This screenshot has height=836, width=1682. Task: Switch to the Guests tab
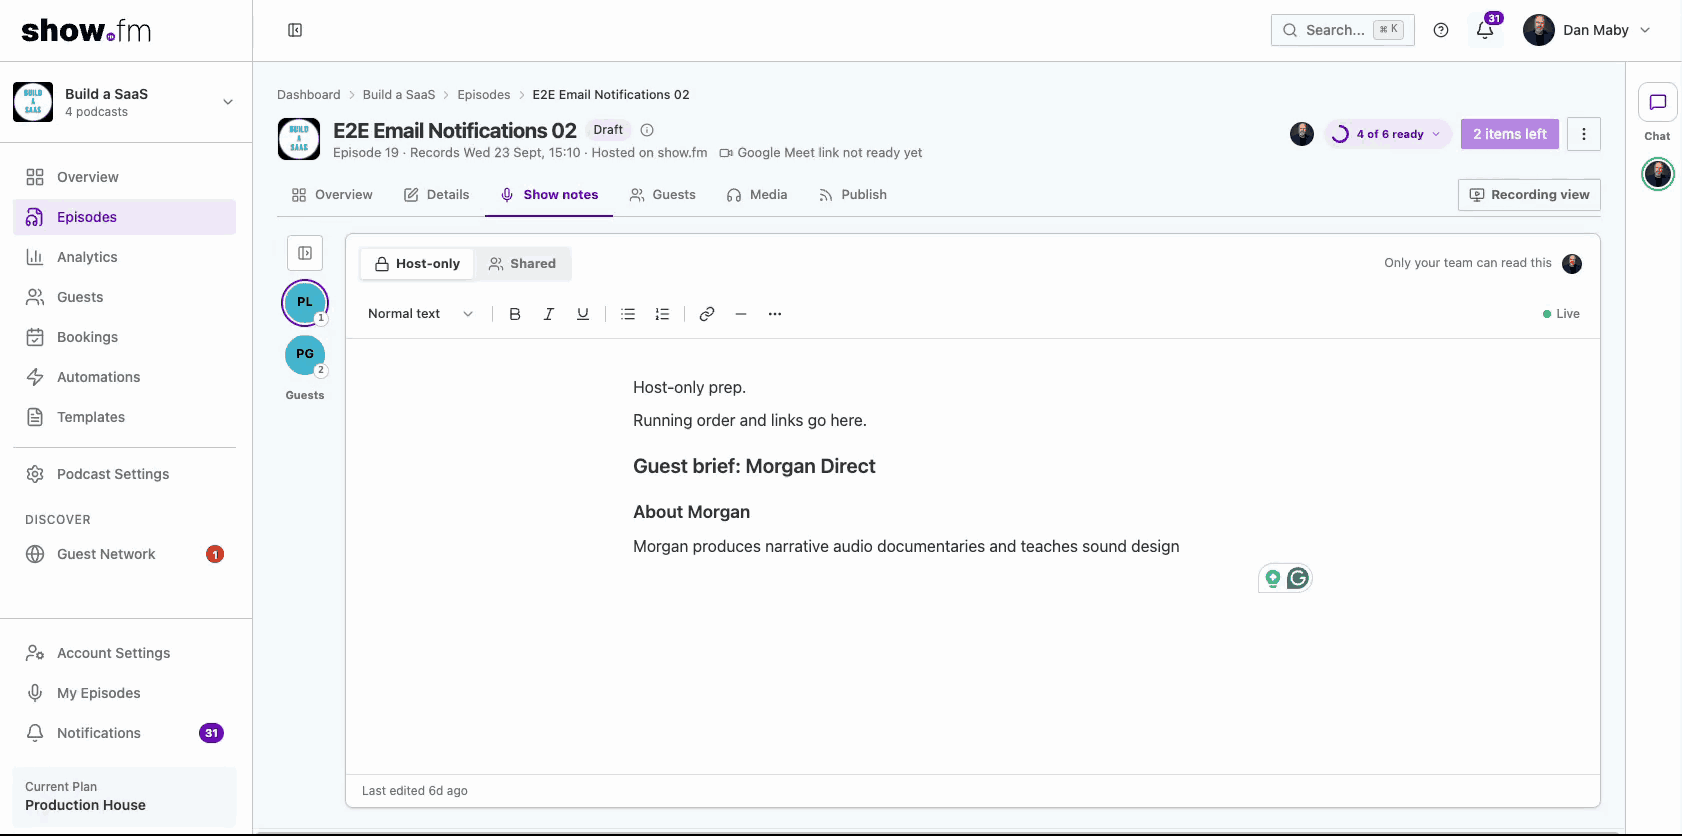tap(662, 195)
